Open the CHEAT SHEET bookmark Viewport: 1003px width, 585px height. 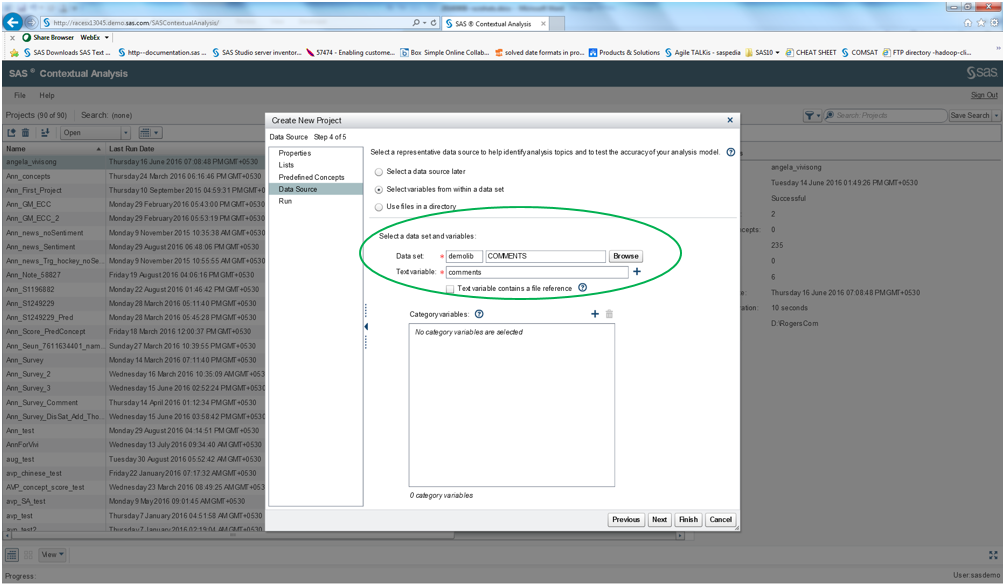[810, 52]
